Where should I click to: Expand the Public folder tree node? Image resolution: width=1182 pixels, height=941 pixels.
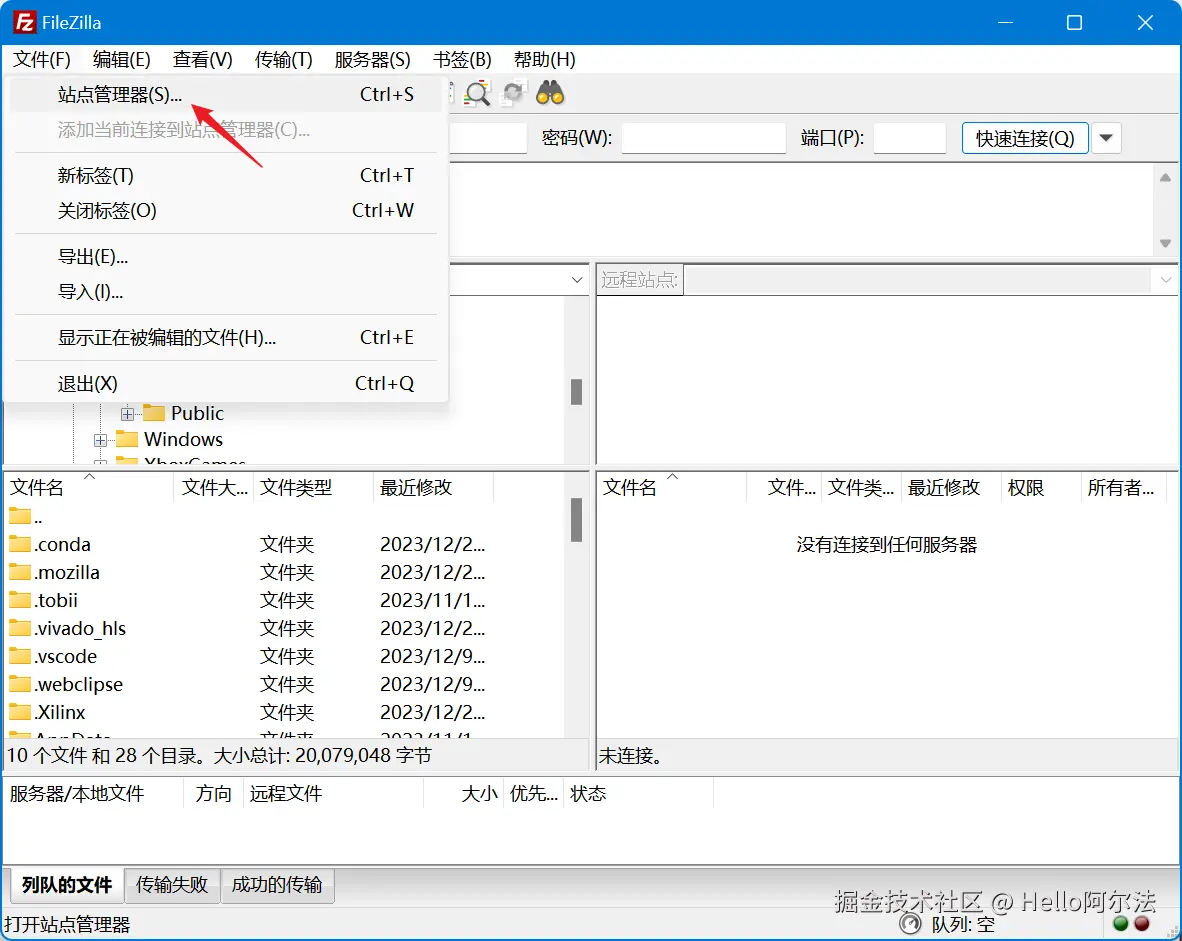click(x=127, y=414)
